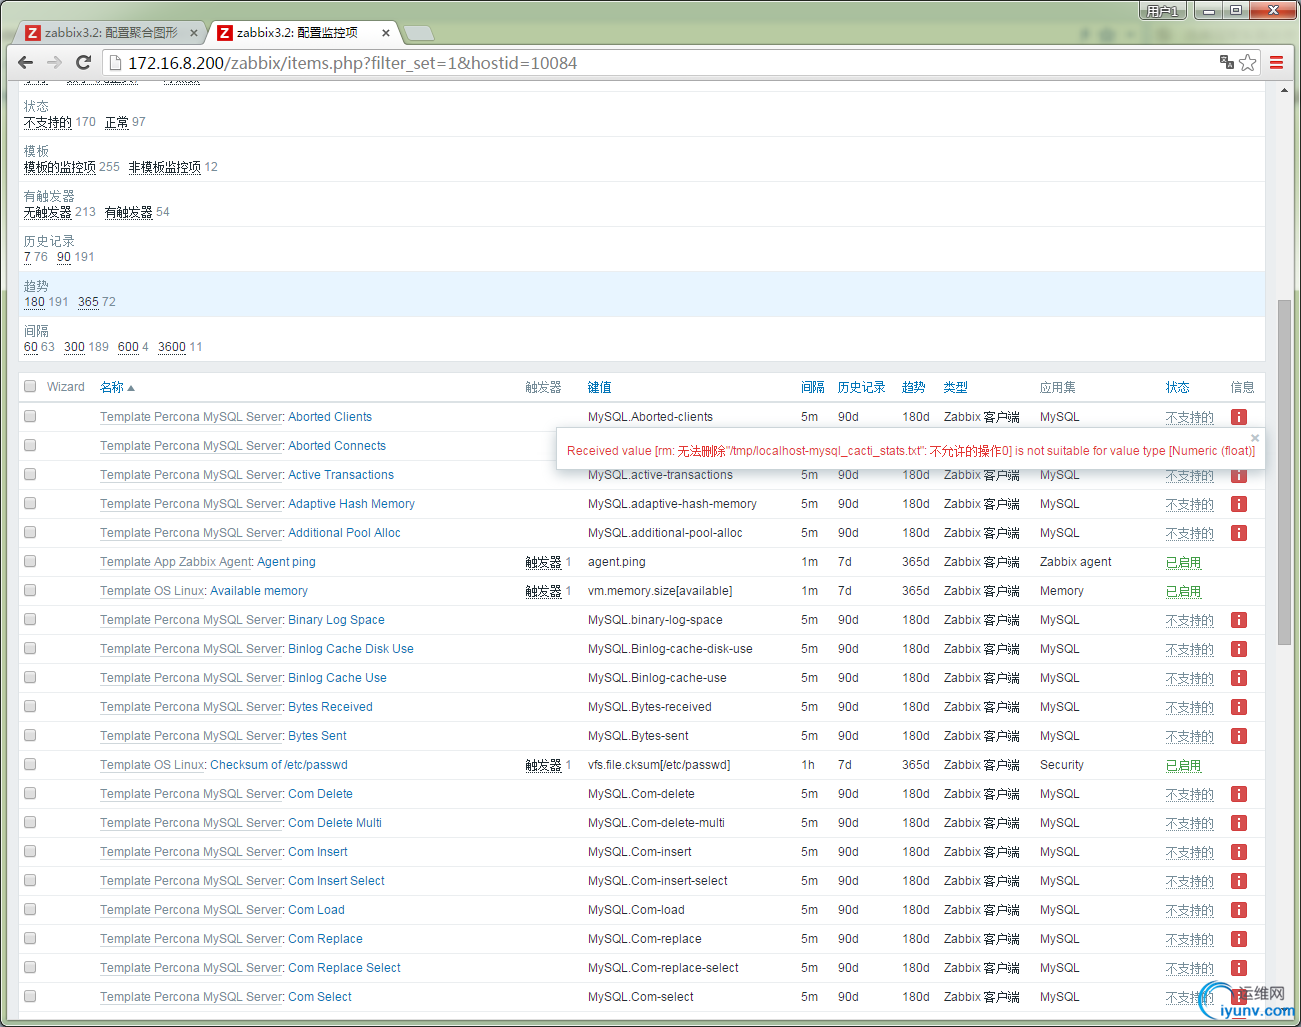This screenshot has width=1301, height=1027.
Task: Toggle Agent ping status 已启用
Action: tap(1183, 562)
